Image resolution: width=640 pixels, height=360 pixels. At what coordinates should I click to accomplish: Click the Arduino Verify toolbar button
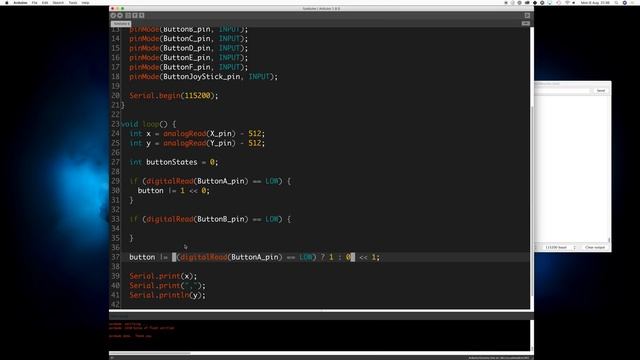click(x=113, y=16)
